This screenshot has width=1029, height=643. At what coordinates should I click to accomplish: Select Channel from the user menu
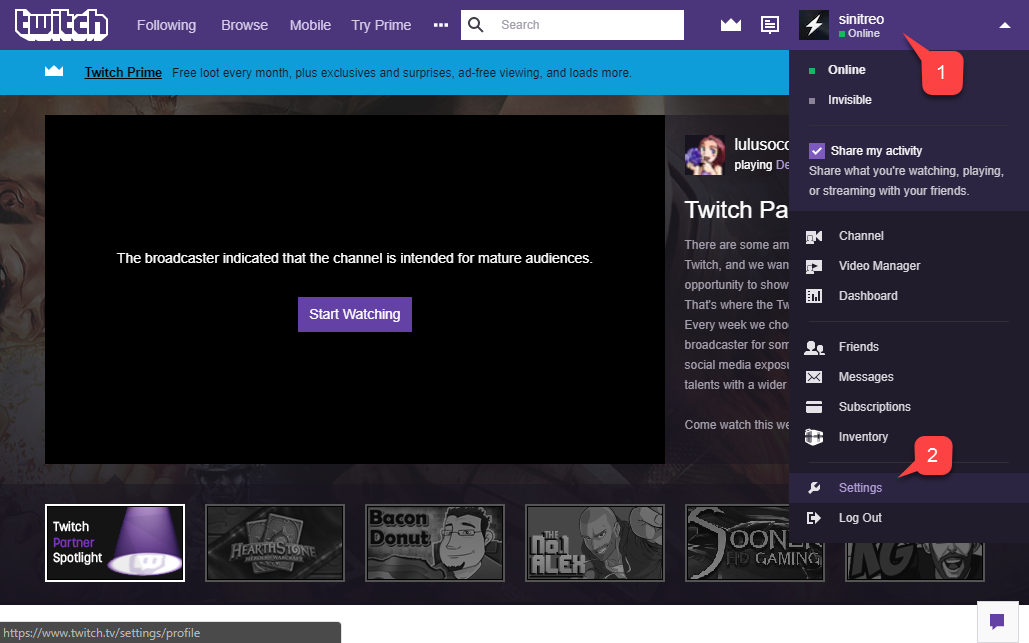pyautogui.click(x=861, y=236)
